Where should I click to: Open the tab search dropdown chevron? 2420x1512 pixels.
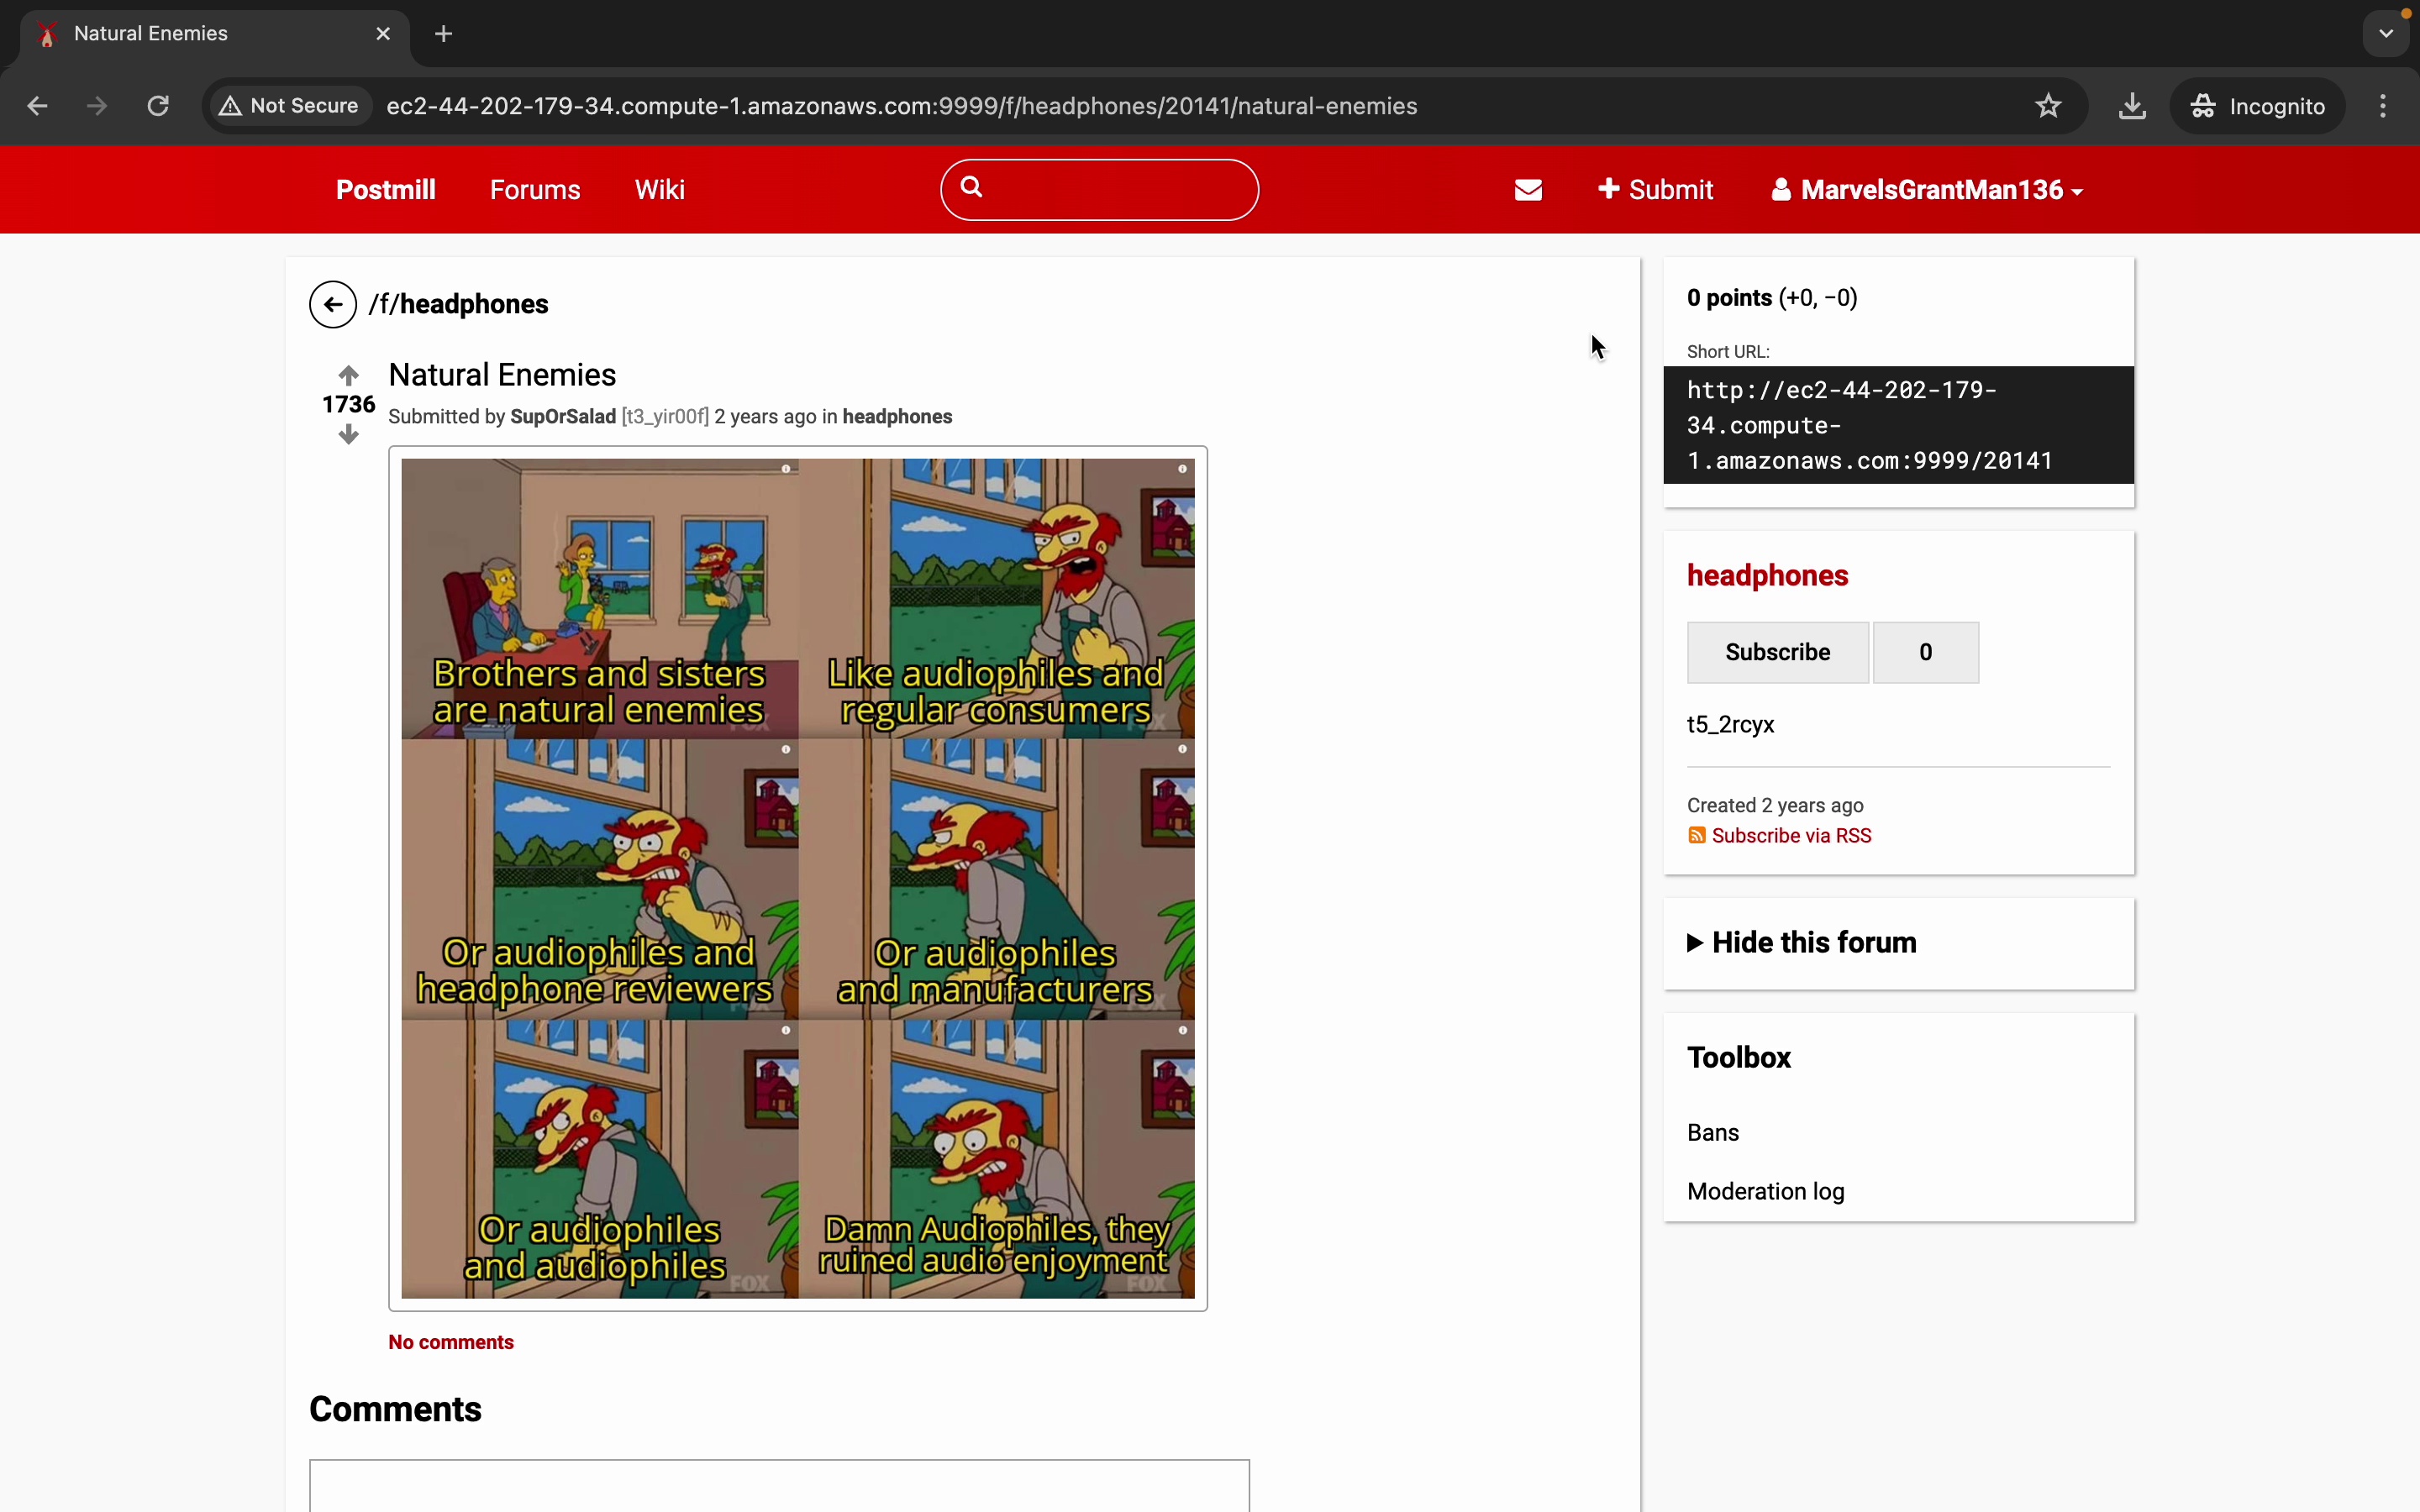click(x=2386, y=34)
